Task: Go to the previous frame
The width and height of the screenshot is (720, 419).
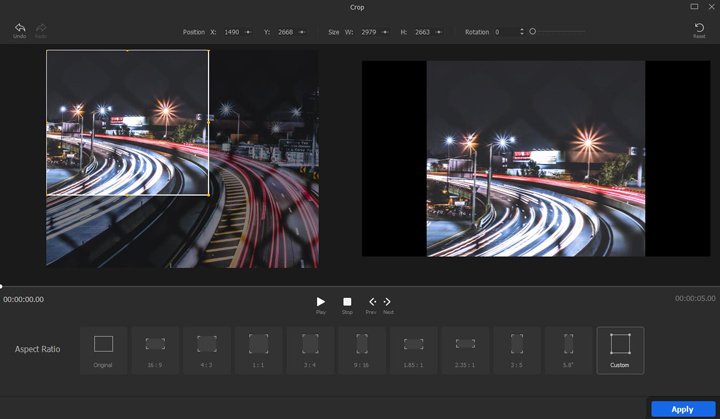Action: [x=372, y=302]
